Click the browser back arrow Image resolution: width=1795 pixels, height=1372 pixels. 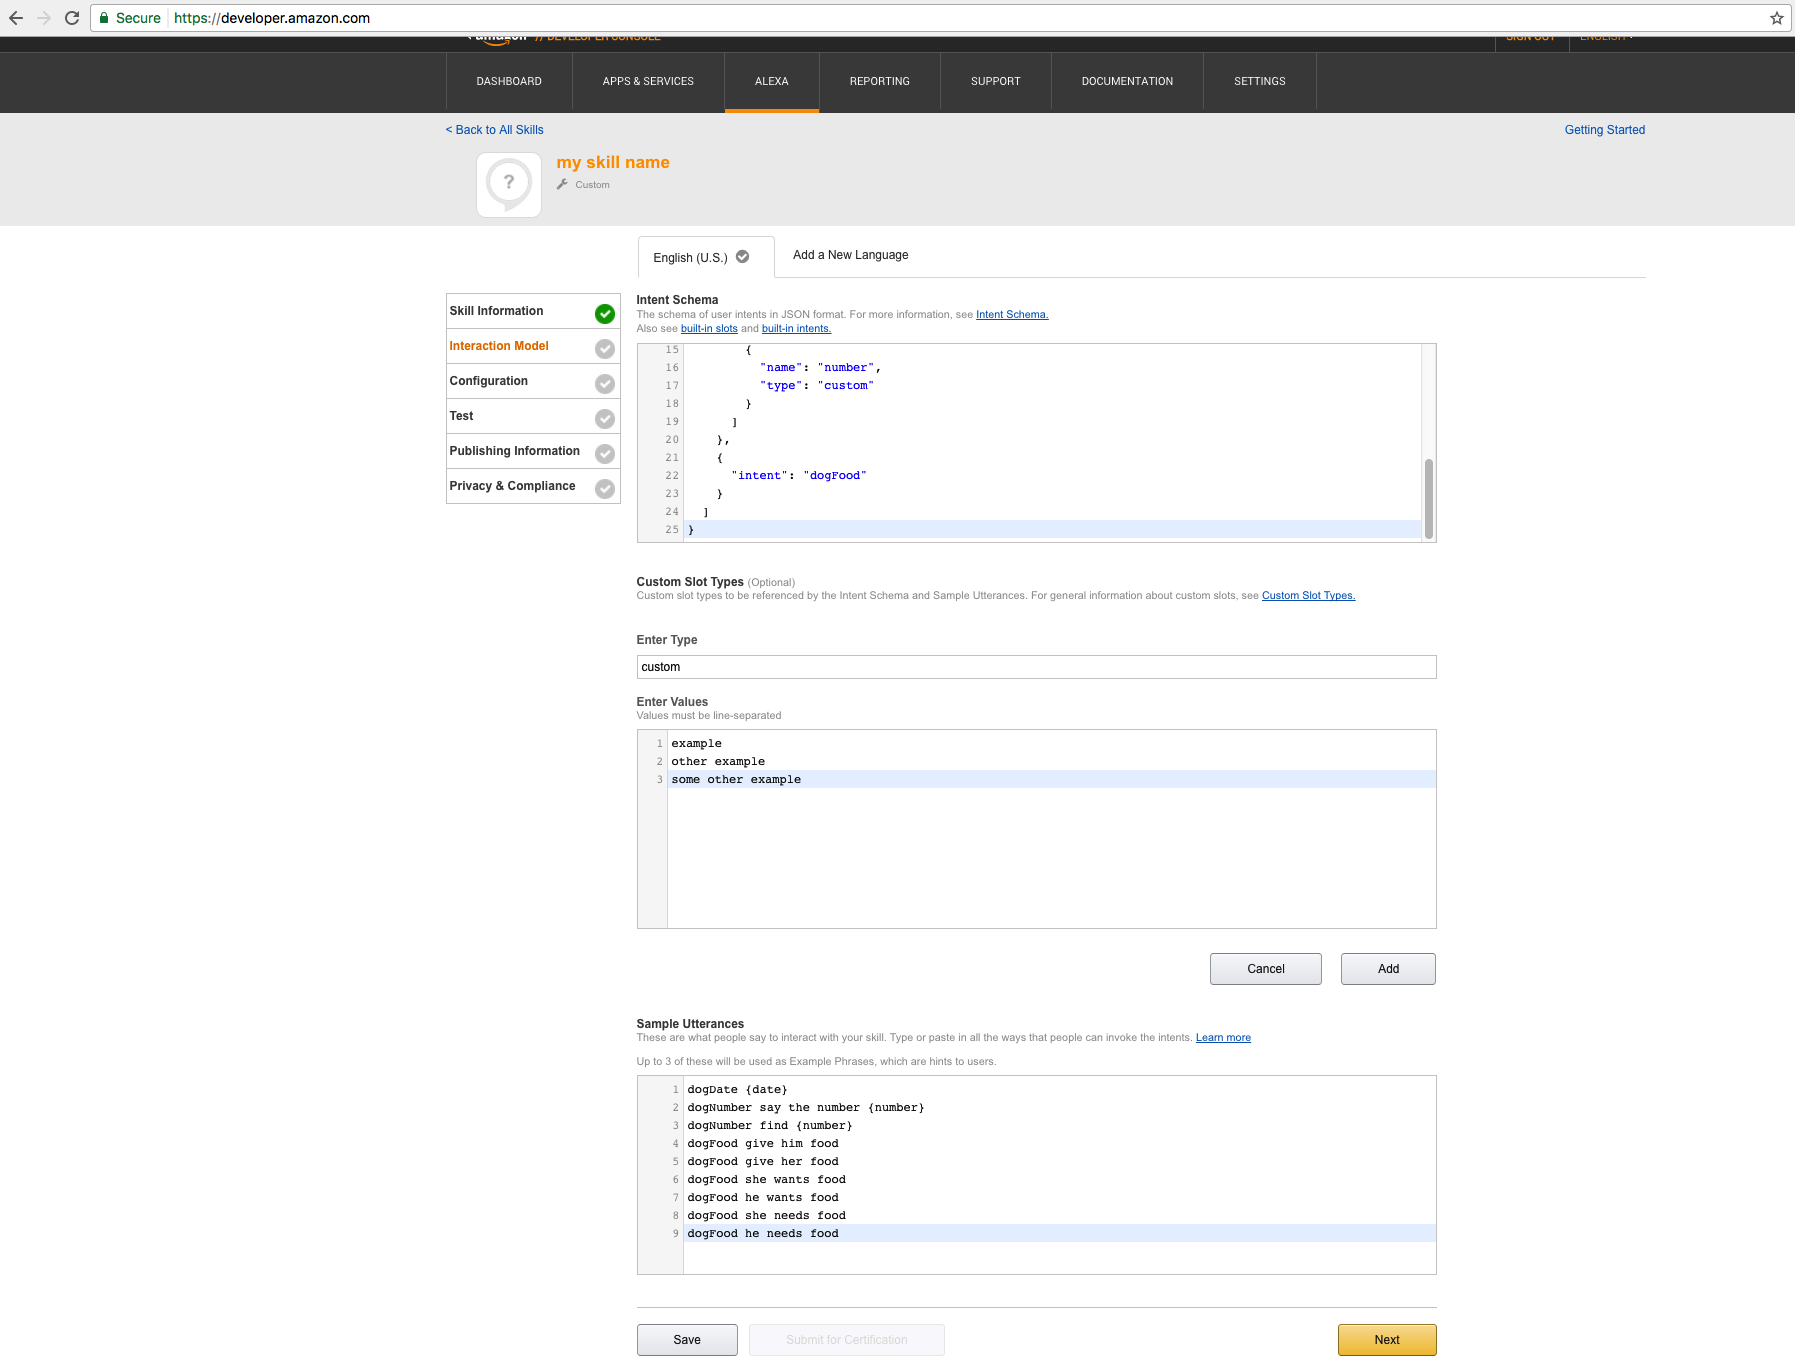[16, 18]
